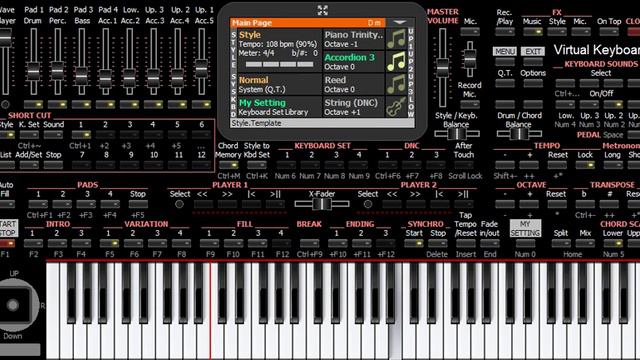Click the round Select button of Player 1

click(179, 204)
